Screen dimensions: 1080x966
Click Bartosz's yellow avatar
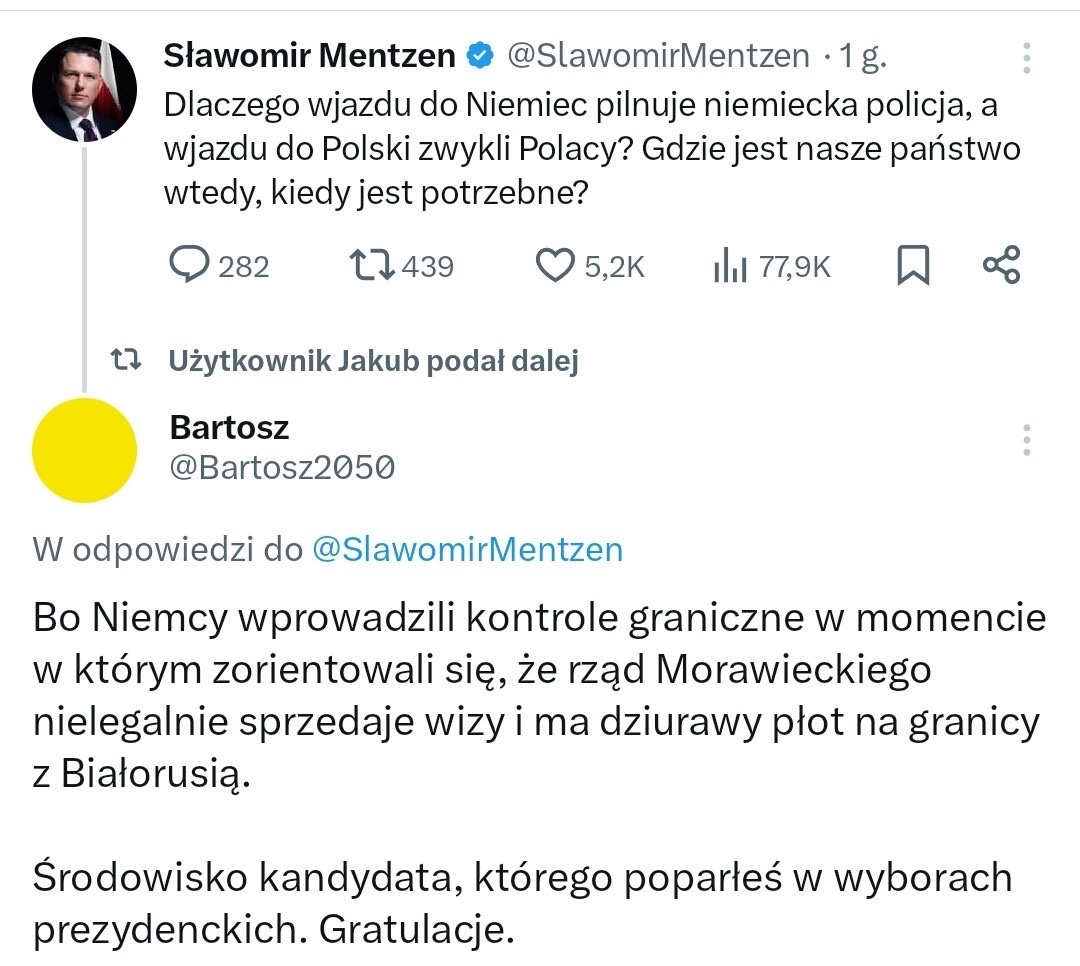85,449
